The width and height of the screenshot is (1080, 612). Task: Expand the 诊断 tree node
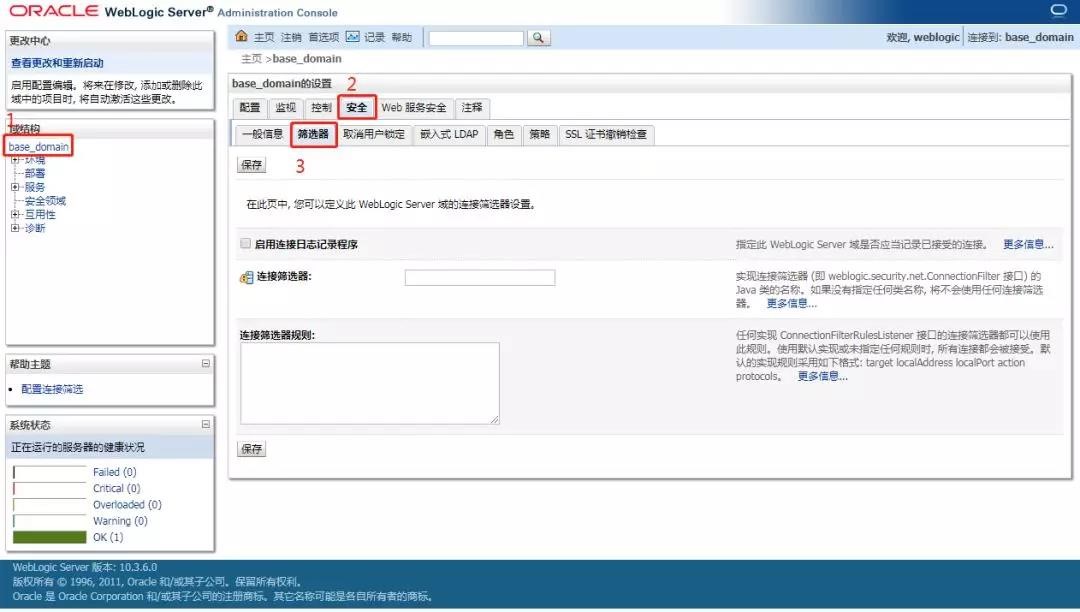tap(15, 228)
